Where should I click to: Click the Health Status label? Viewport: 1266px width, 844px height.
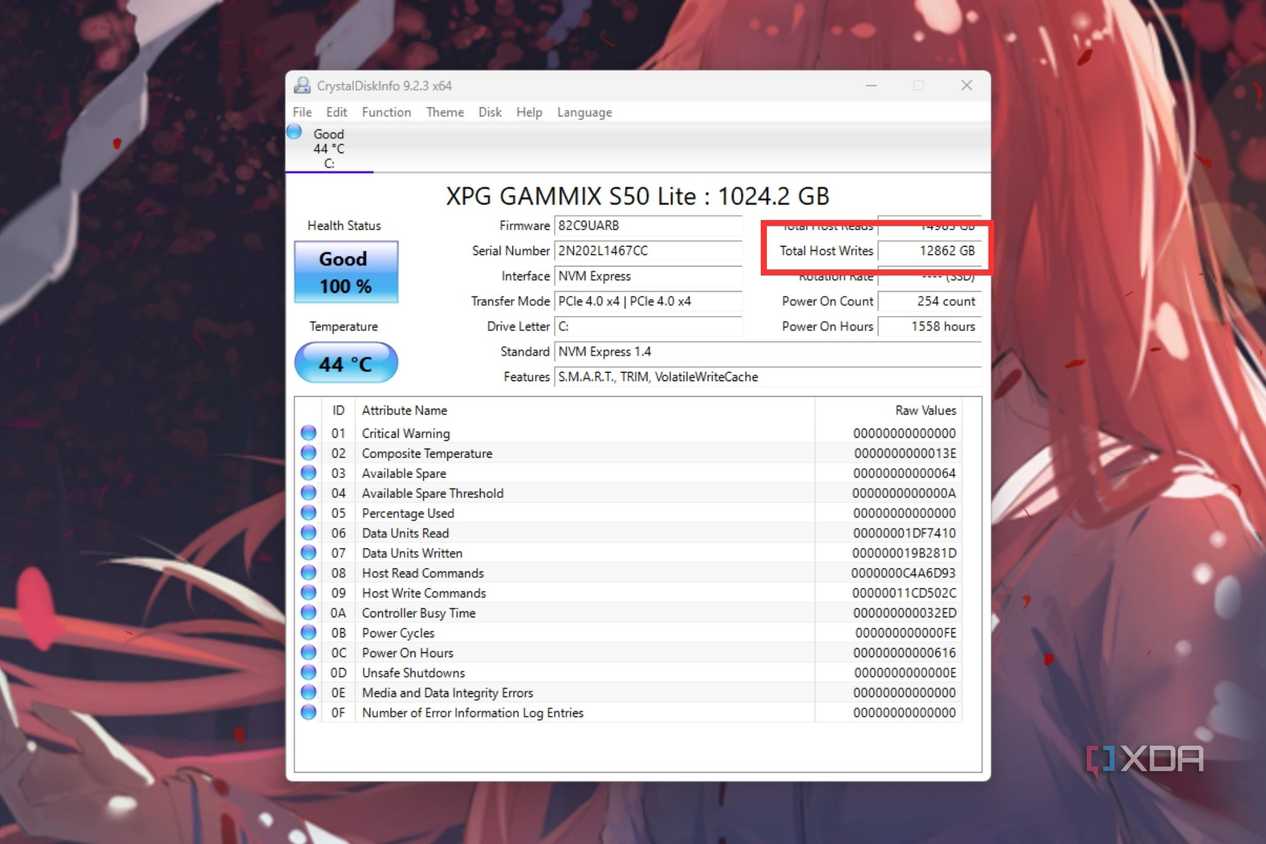click(x=344, y=226)
